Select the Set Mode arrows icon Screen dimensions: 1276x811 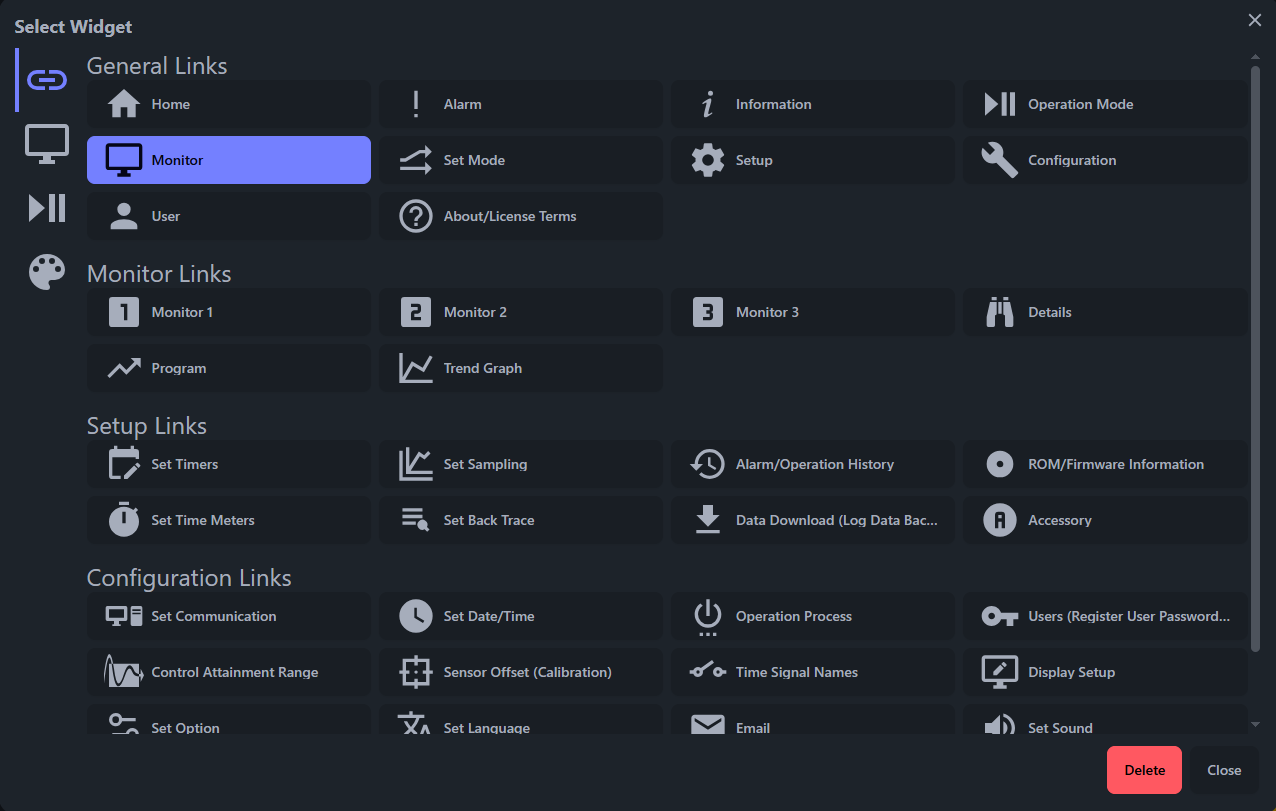(416, 160)
